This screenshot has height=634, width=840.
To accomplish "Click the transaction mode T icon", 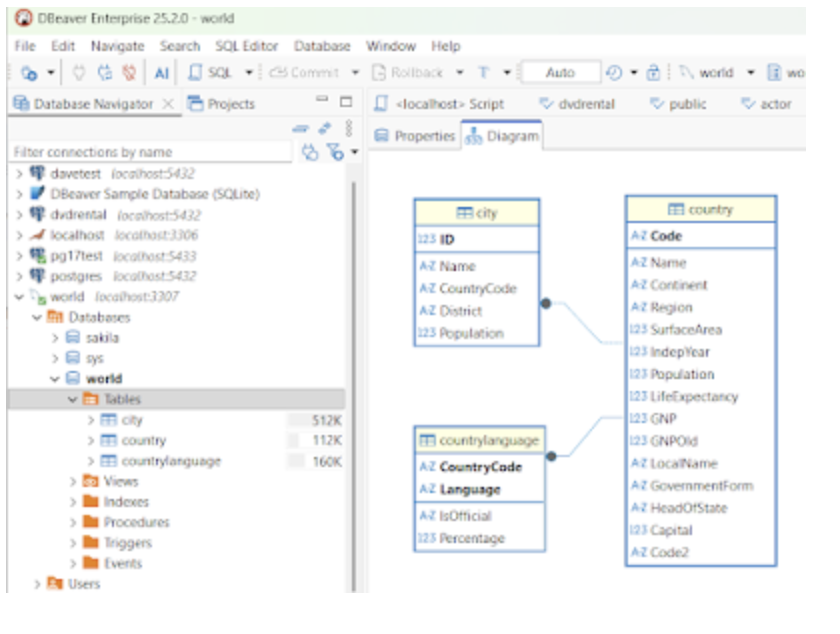I will (483, 72).
